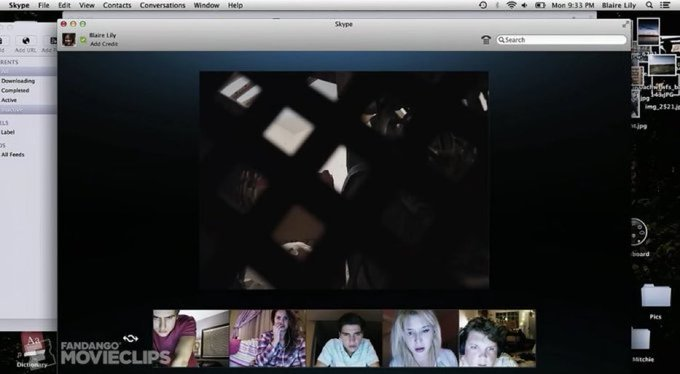Select All Feeds in the sidebar
Screen dimensions: 680x374
[13, 154]
